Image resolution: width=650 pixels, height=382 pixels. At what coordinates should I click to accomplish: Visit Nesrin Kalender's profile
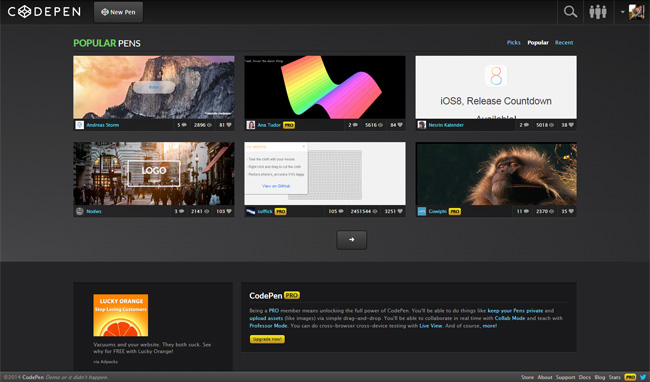[446, 125]
